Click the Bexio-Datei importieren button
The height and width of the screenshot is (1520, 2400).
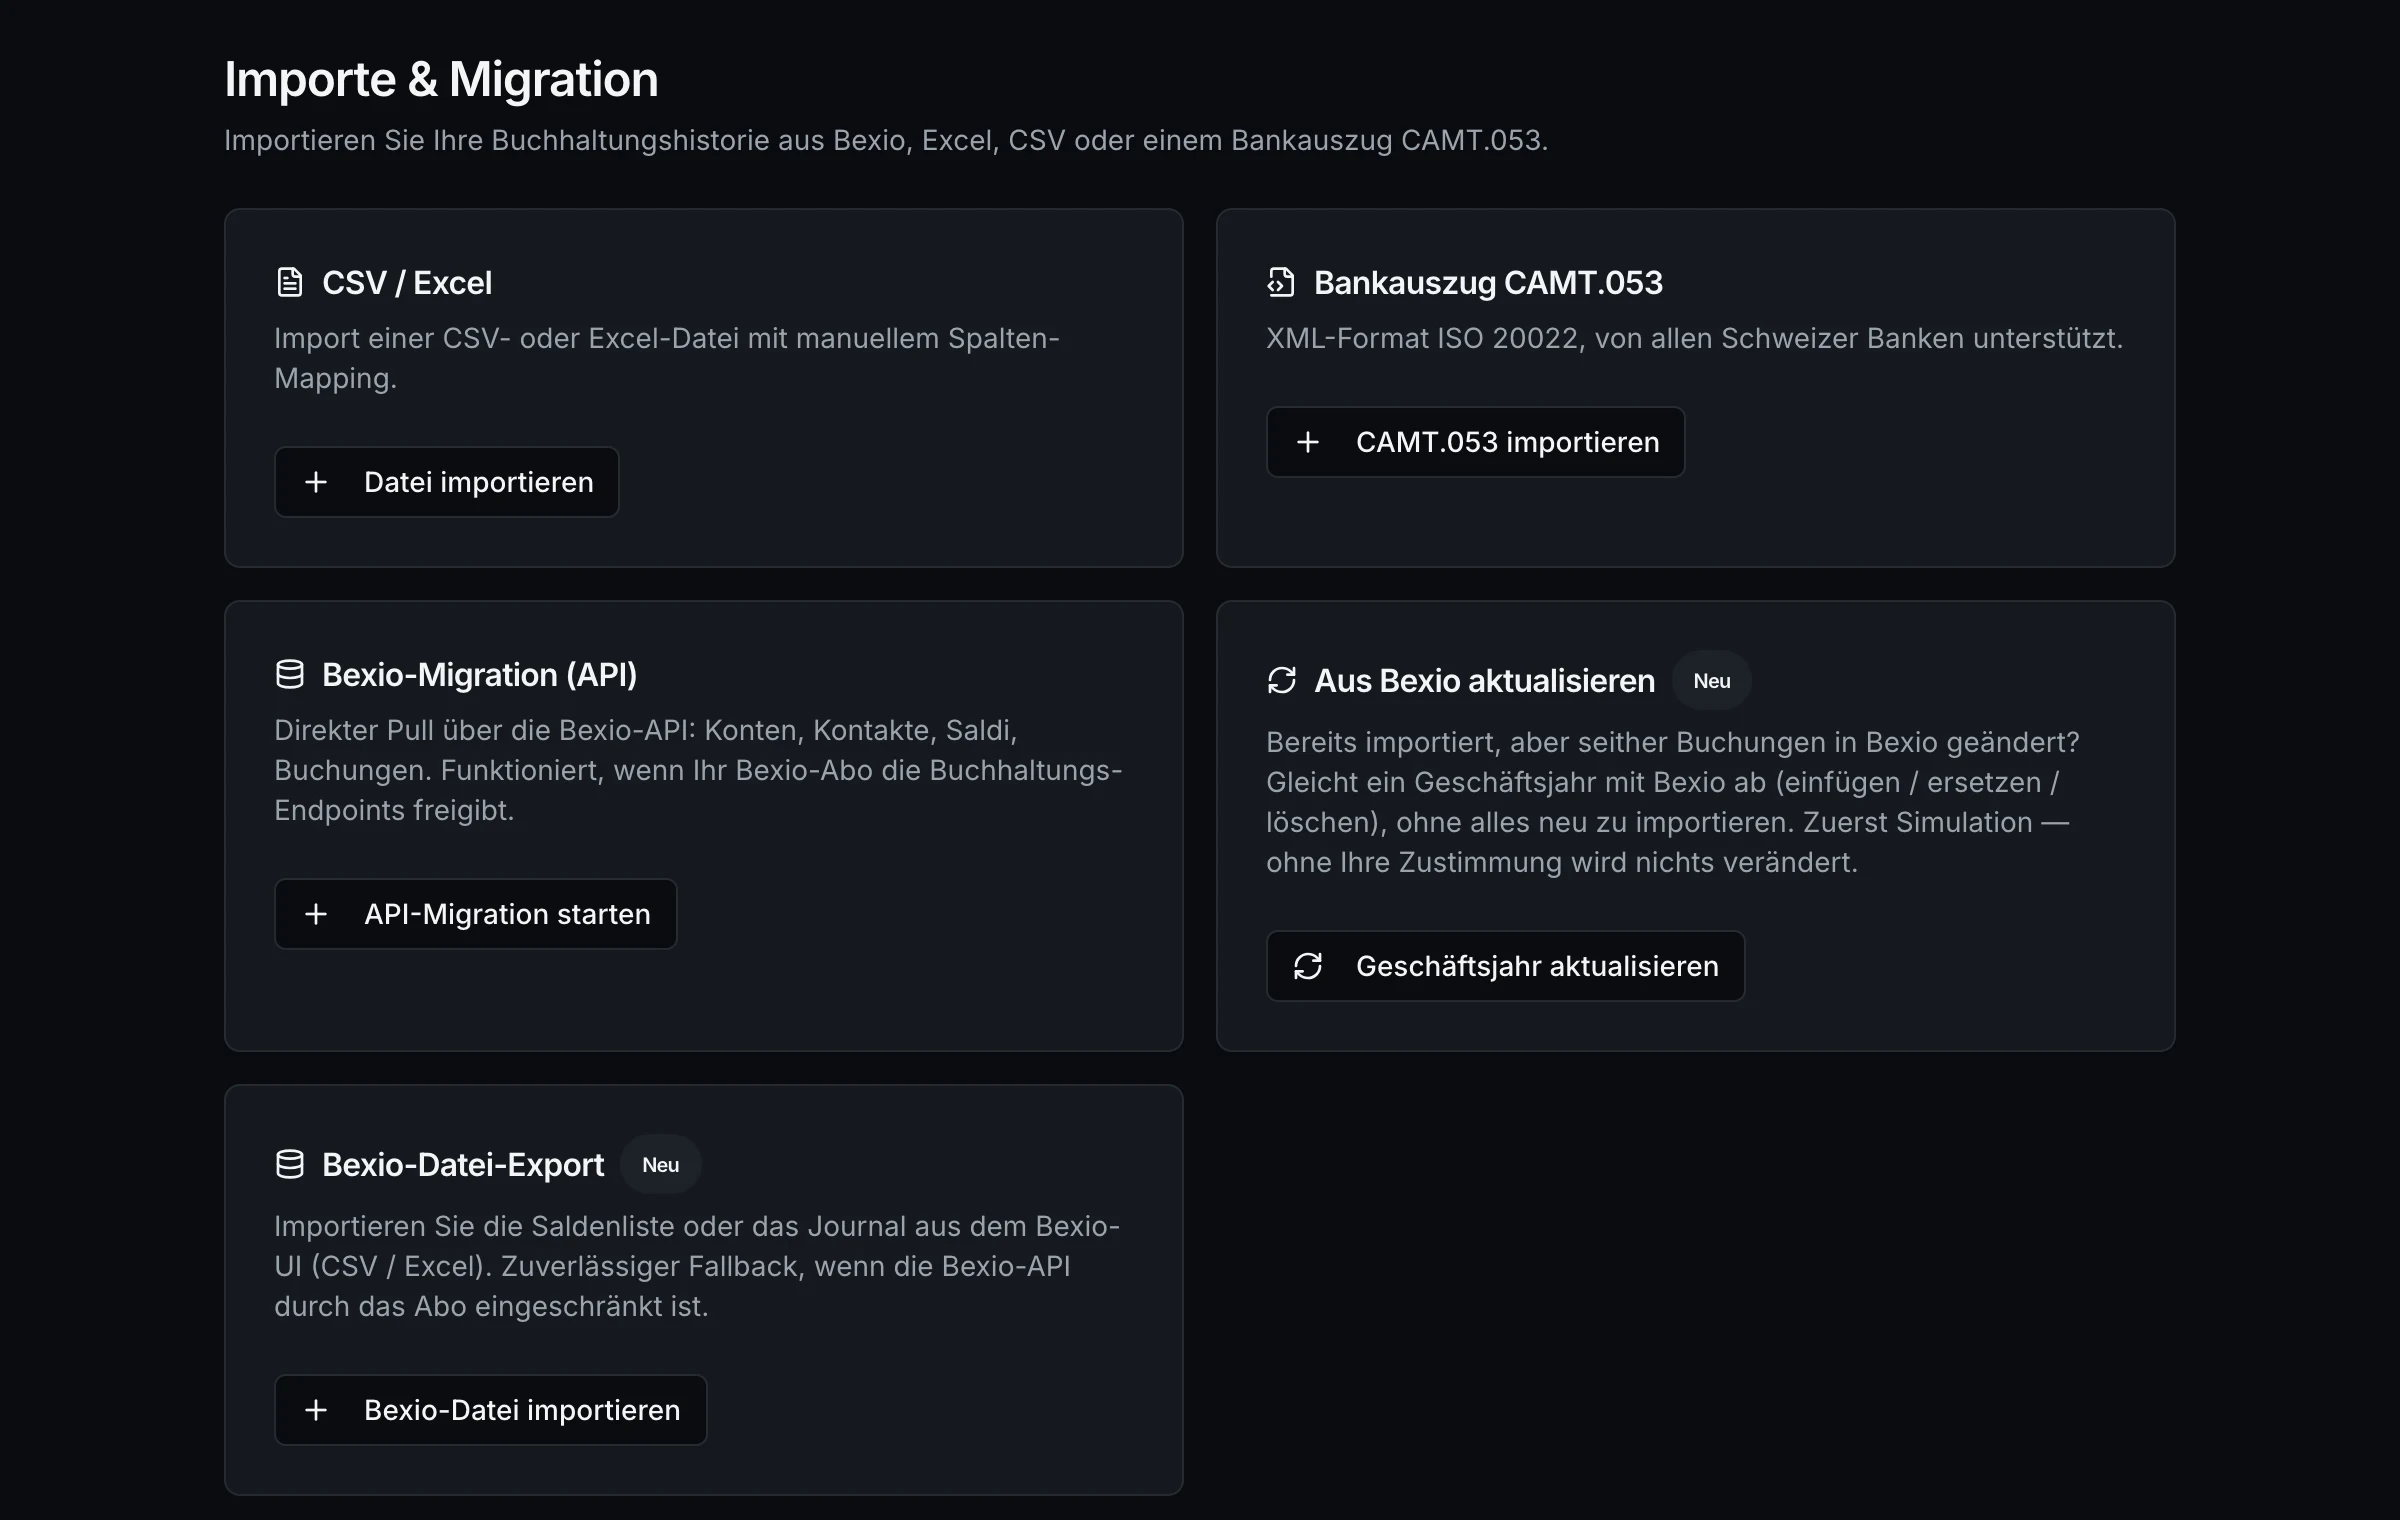click(491, 1410)
